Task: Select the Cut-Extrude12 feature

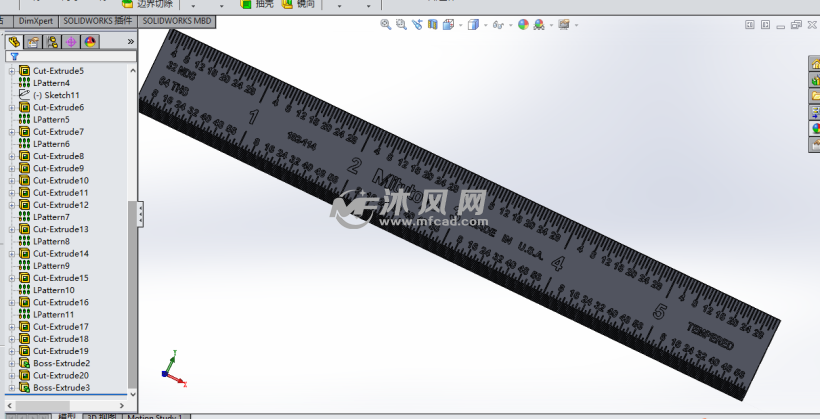Action: click(x=61, y=205)
